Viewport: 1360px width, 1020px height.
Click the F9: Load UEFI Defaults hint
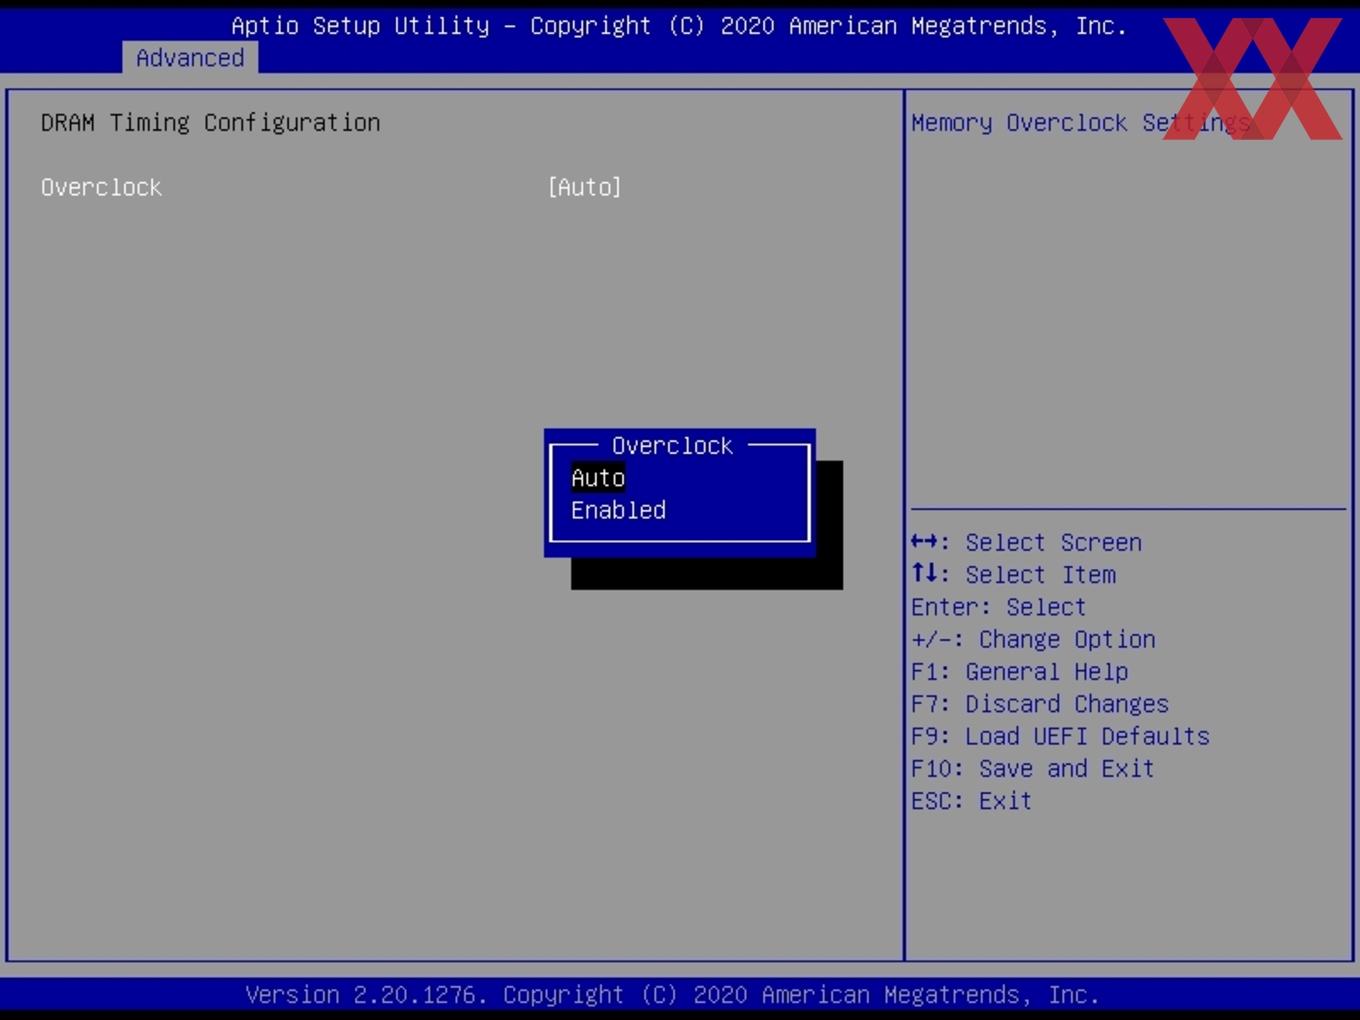pos(1060,736)
